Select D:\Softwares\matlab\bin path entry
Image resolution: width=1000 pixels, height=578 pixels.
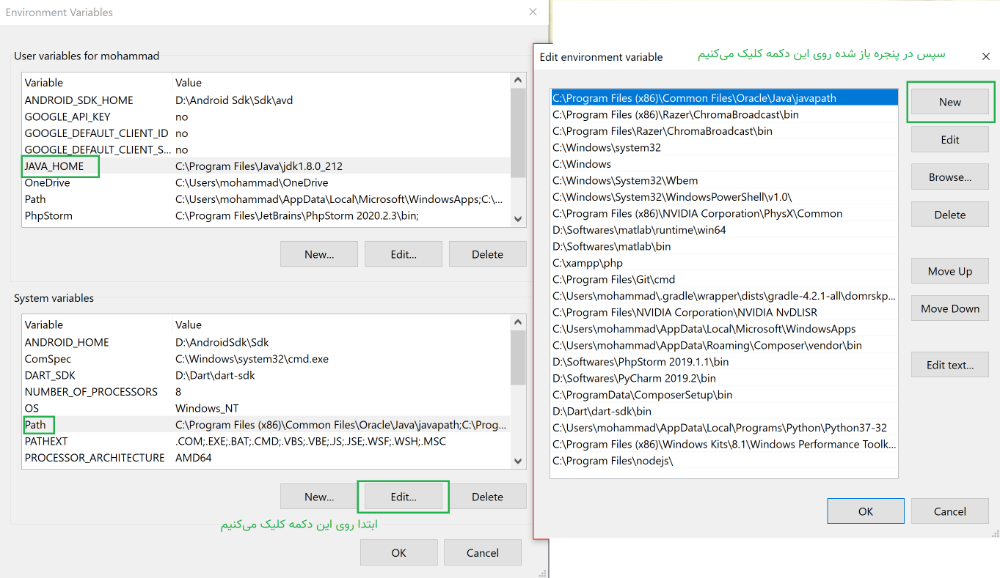click(724, 246)
